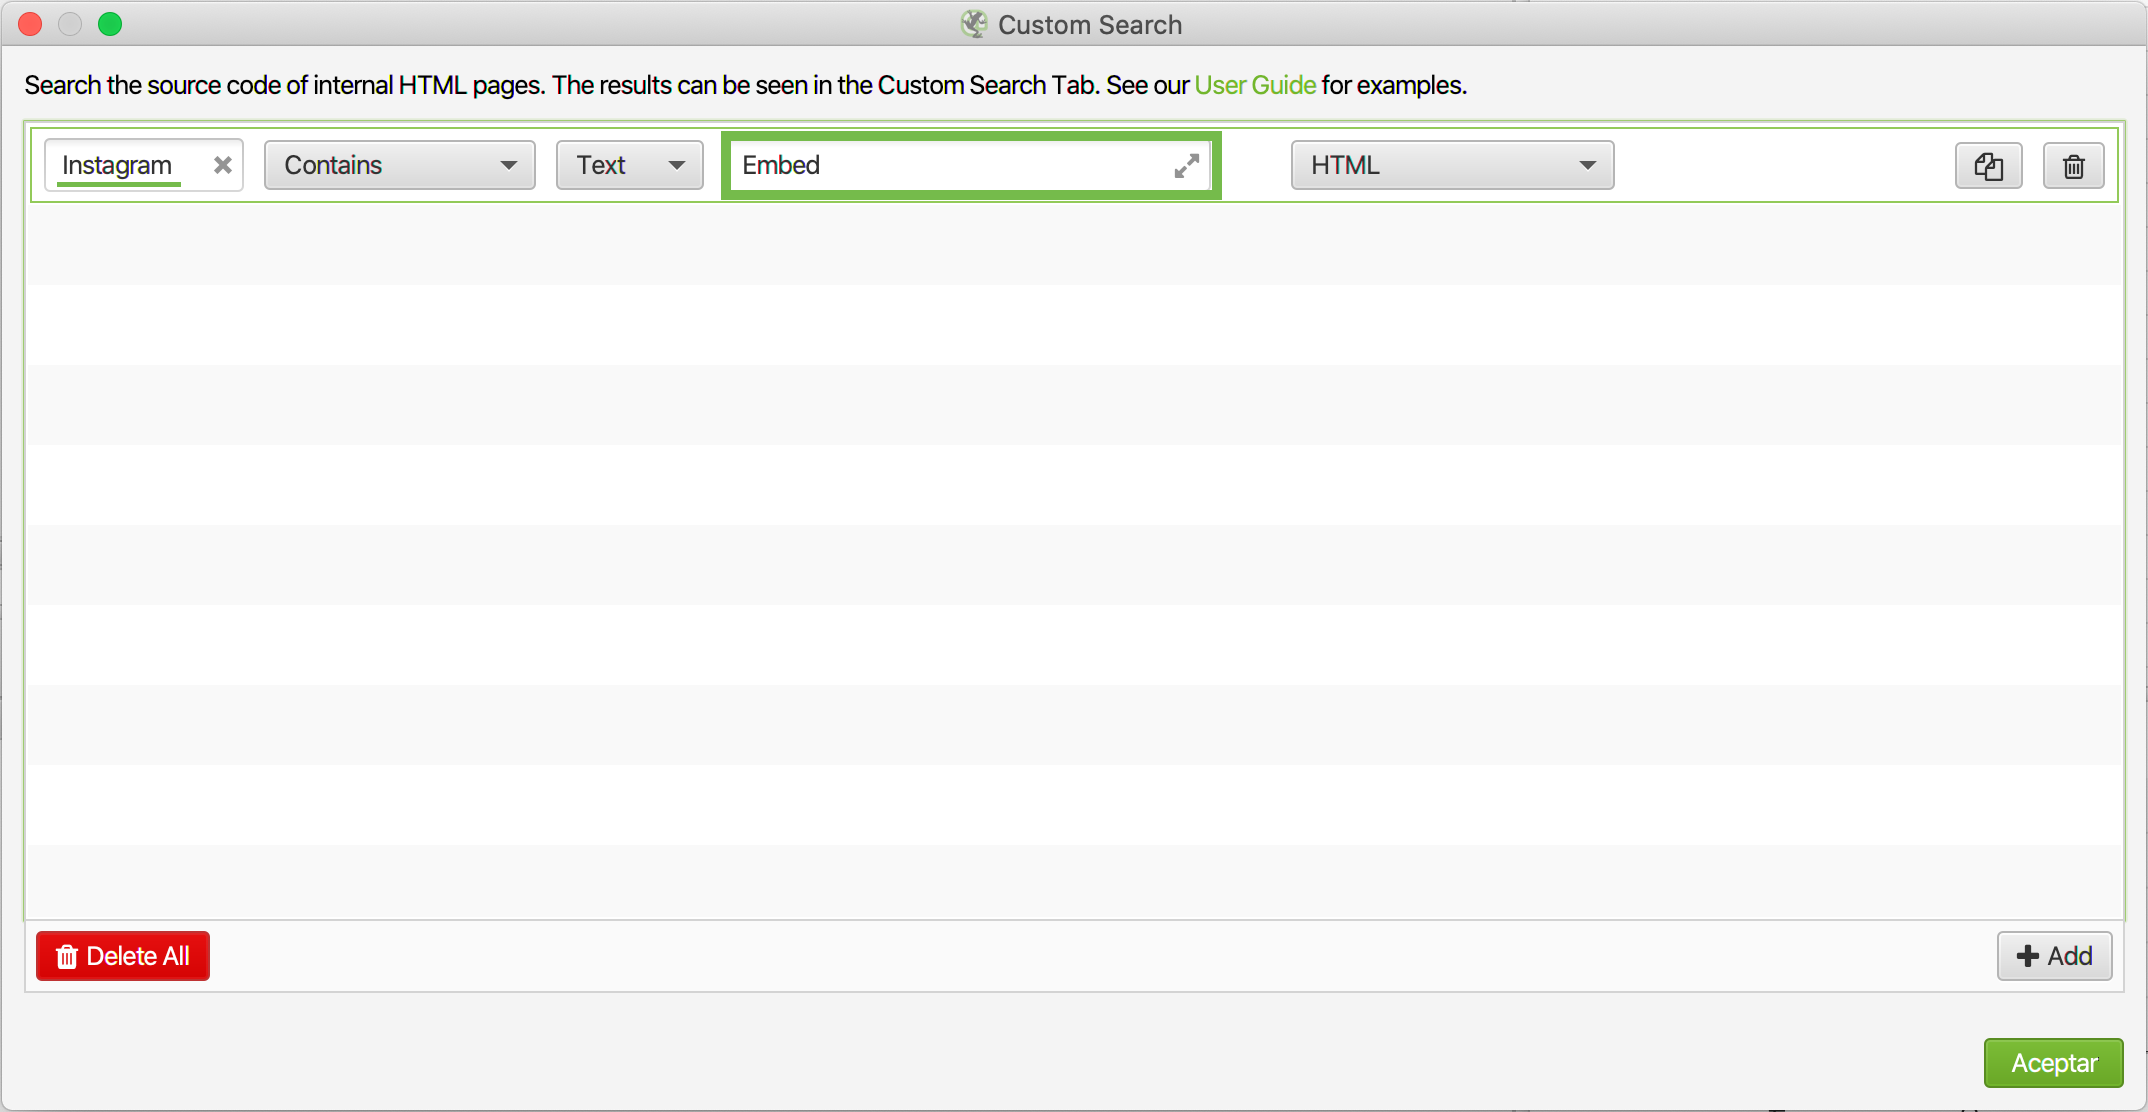This screenshot has width=2148, height=1112.
Task: Duplicate the Instagram search row
Action: (x=1988, y=166)
